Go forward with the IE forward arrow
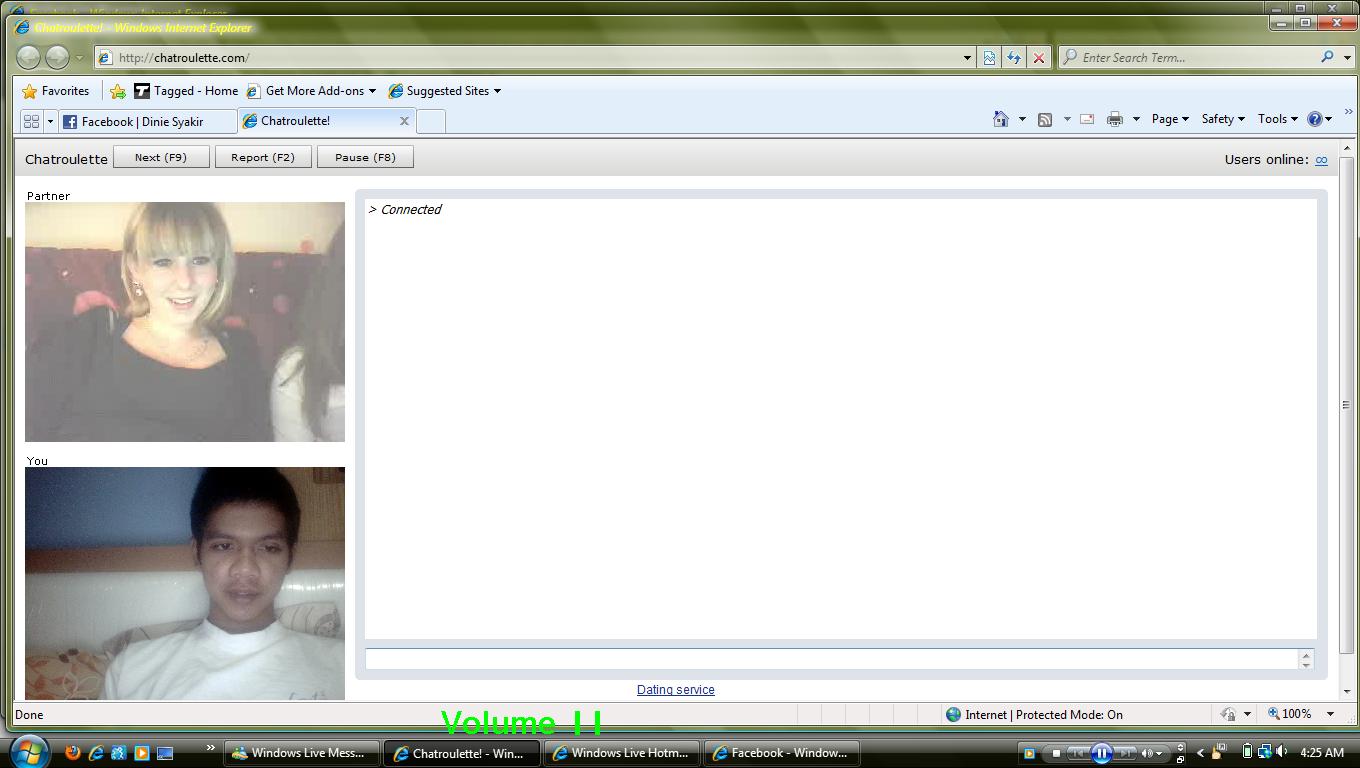Image resolution: width=1360 pixels, height=768 pixels. (x=57, y=57)
